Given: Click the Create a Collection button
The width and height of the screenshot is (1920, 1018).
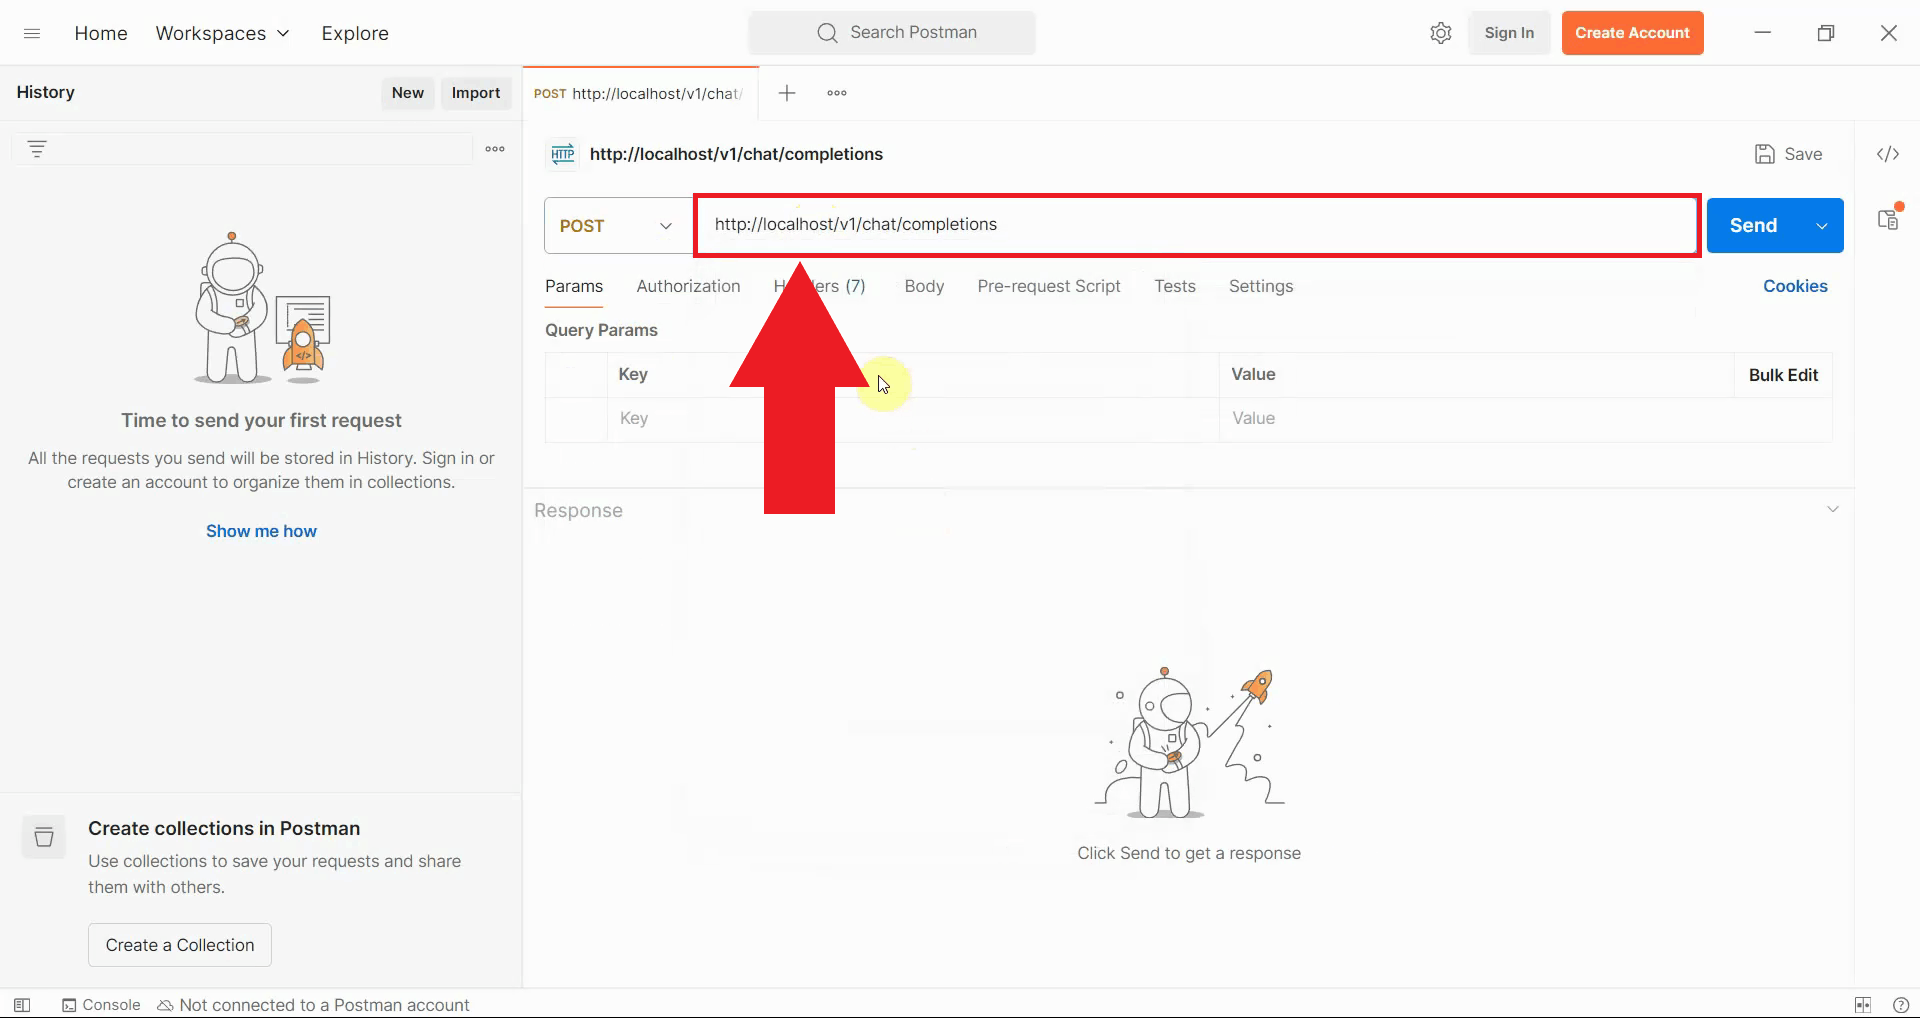Looking at the screenshot, I should coord(180,945).
